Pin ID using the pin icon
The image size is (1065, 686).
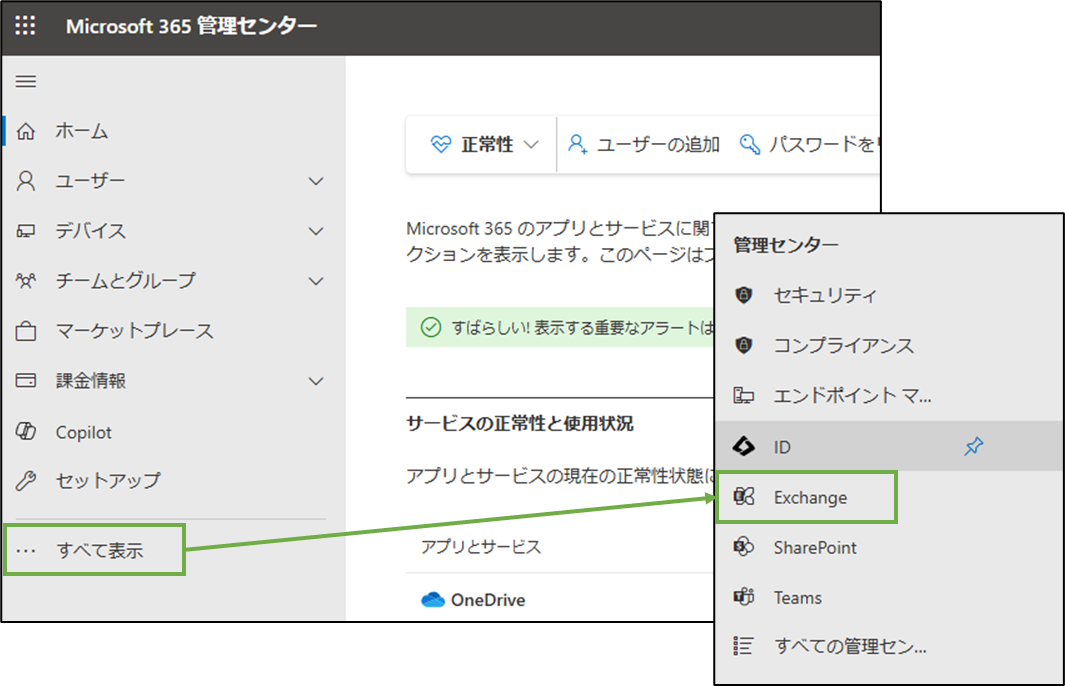pos(973,446)
